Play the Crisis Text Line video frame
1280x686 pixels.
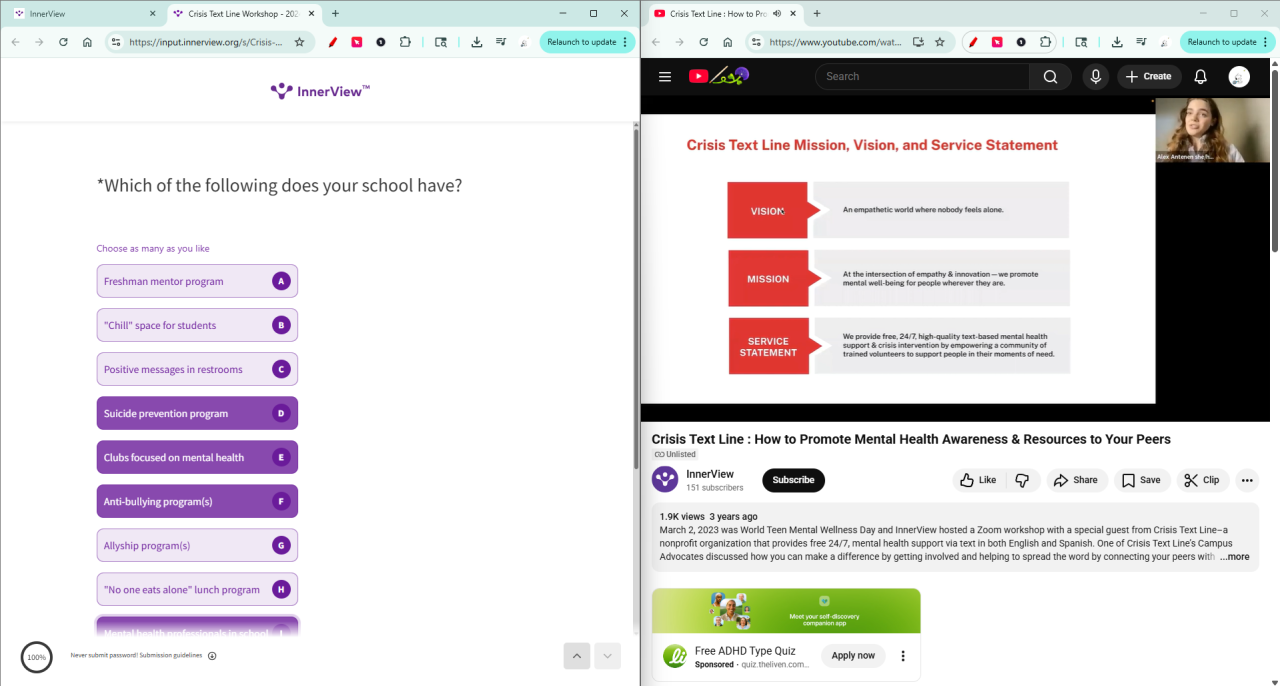click(x=955, y=258)
